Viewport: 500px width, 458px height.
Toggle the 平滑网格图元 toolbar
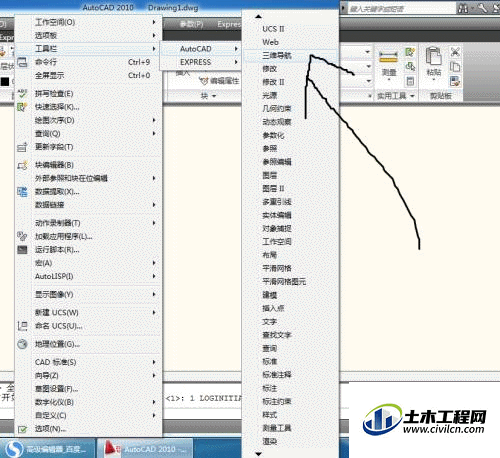tap(290, 282)
